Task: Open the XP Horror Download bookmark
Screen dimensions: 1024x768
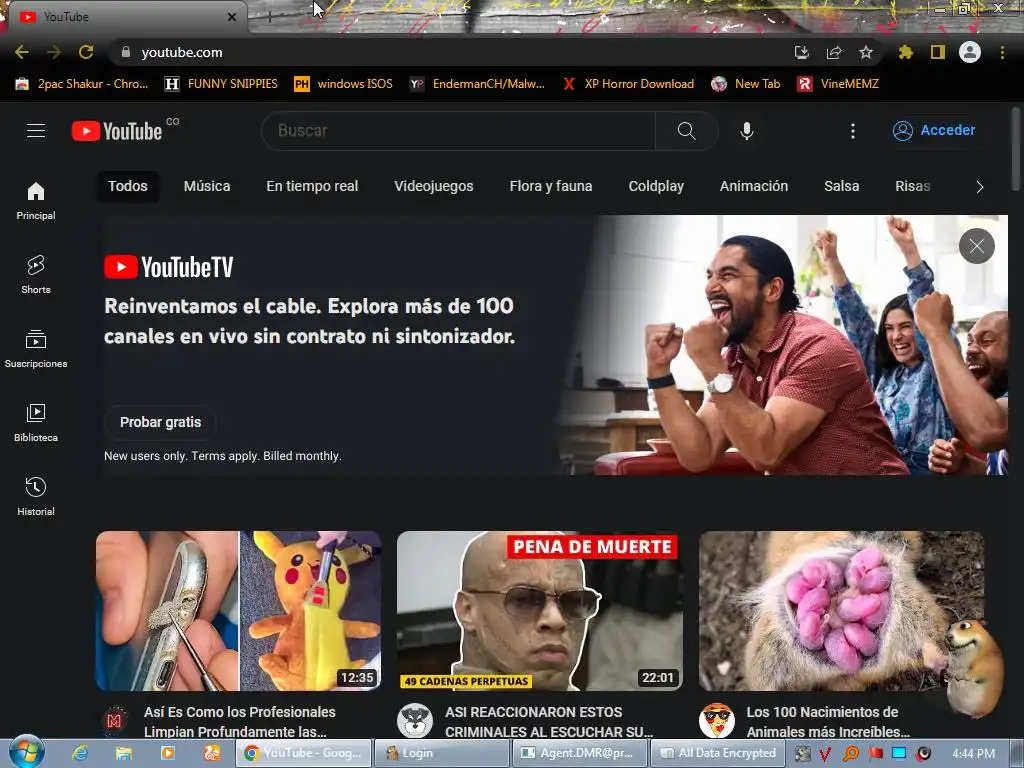Action: [x=628, y=84]
